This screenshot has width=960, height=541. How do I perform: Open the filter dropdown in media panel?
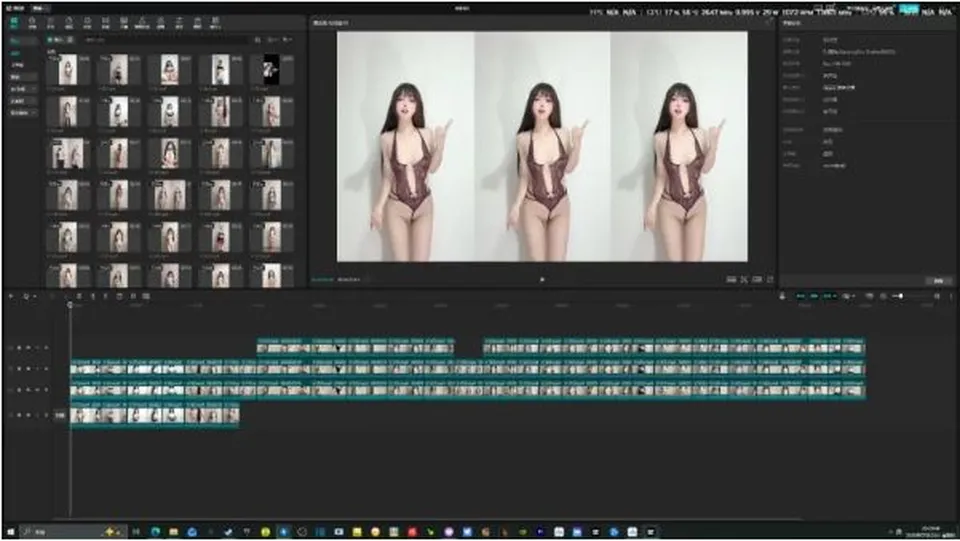pos(287,40)
